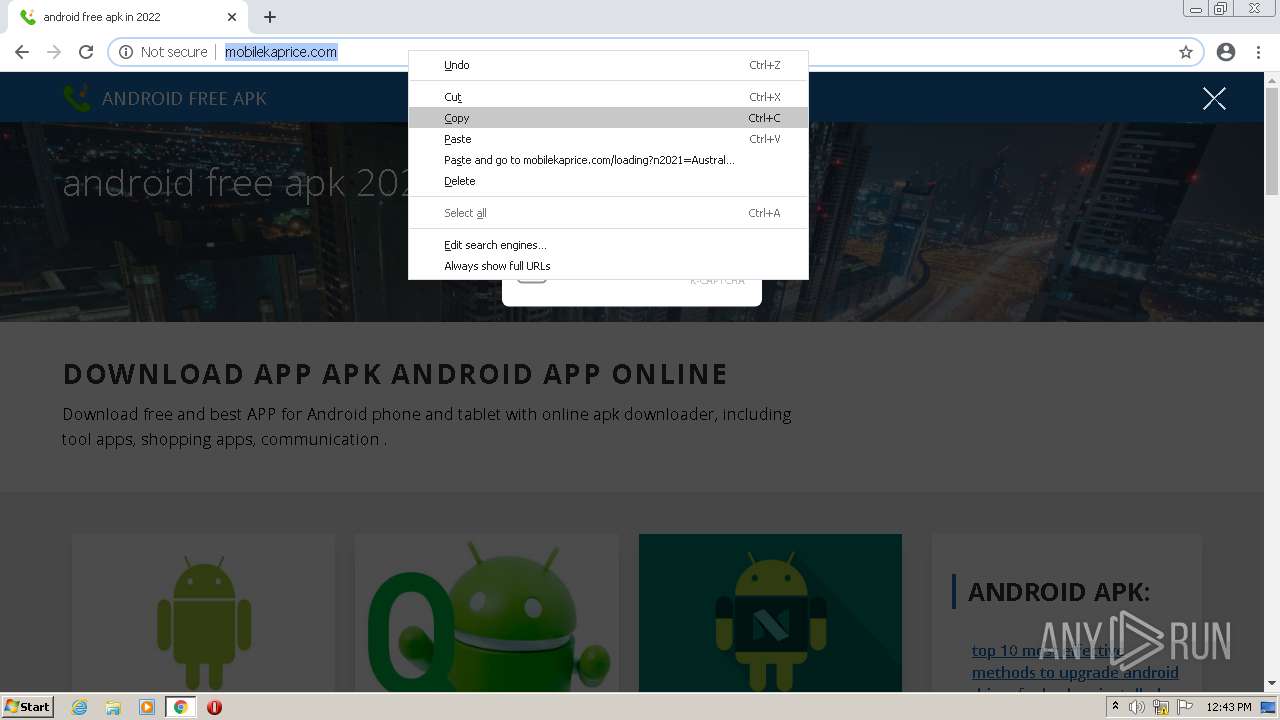The height and width of the screenshot is (720, 1280).
Task: Open the green Android Q thumbnail
Action: pos(486,612)
